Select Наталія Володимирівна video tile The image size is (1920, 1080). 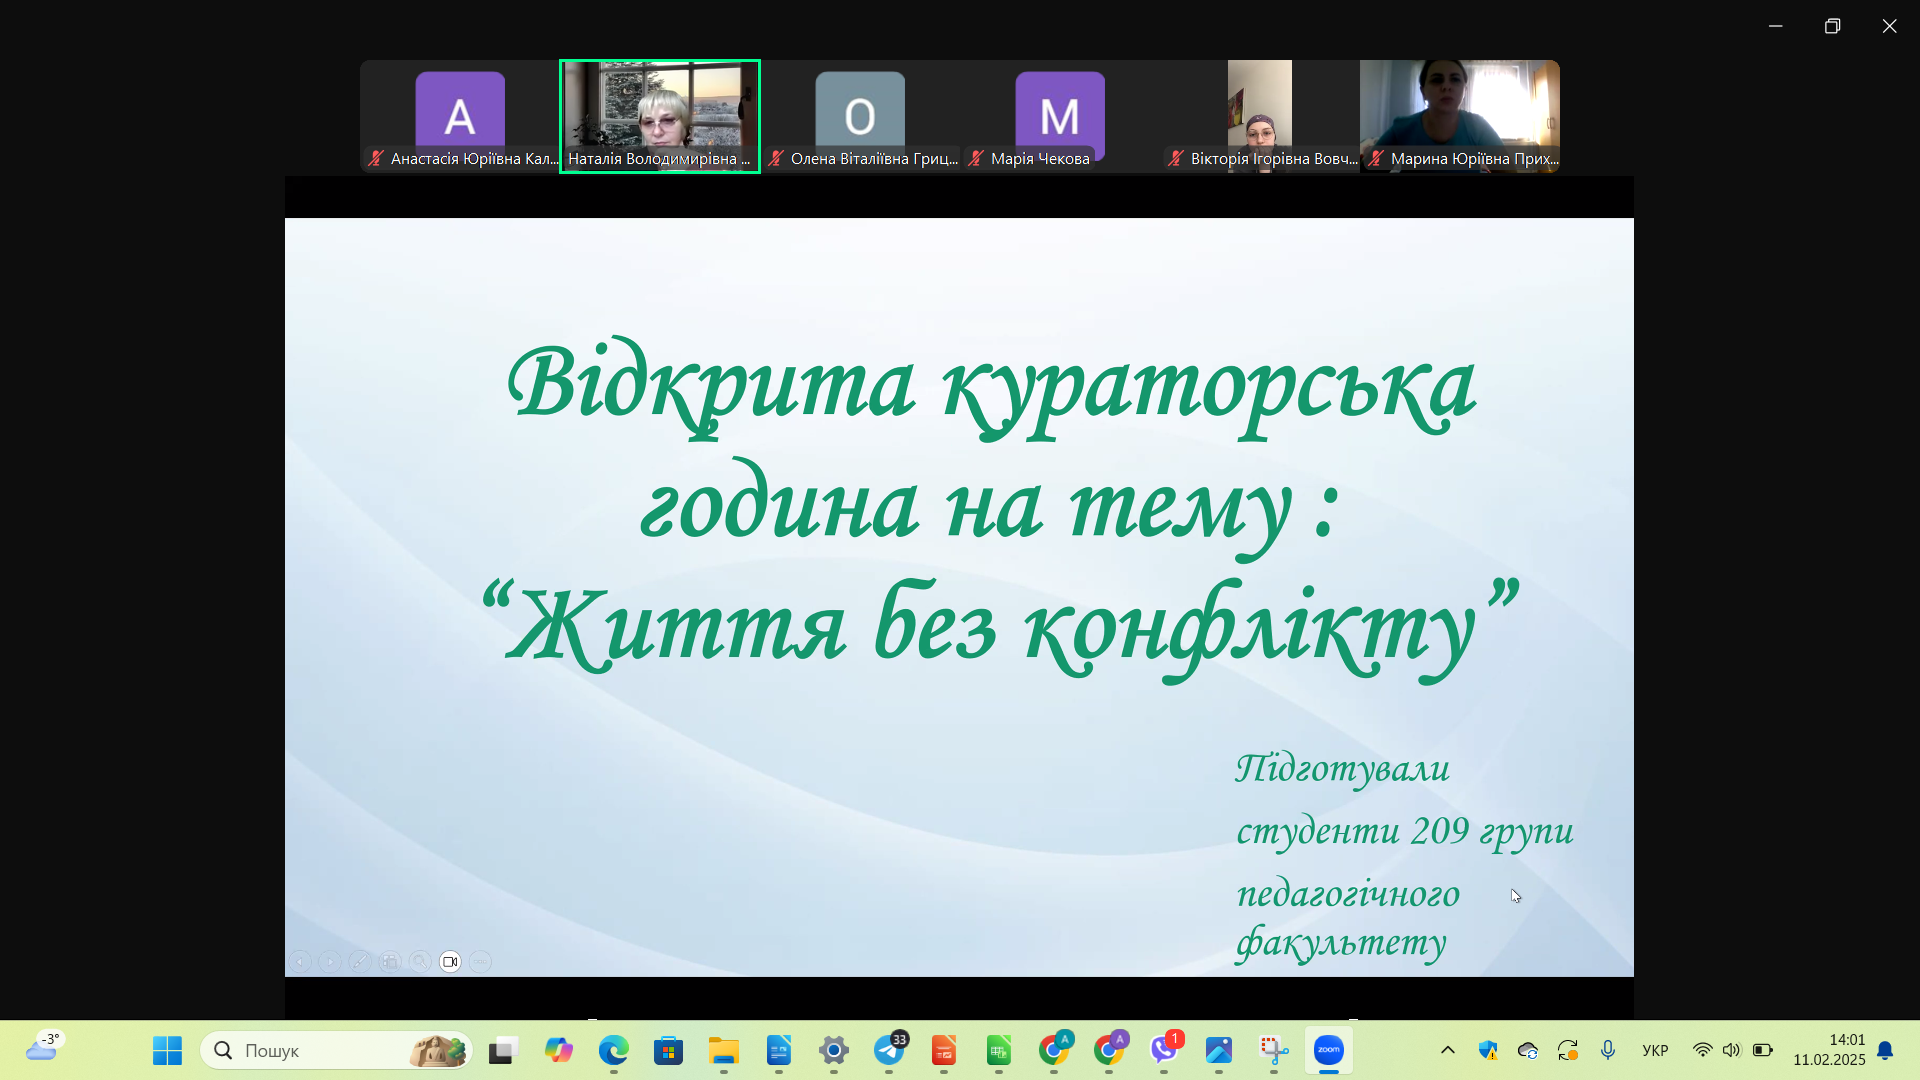pos(660,116)
